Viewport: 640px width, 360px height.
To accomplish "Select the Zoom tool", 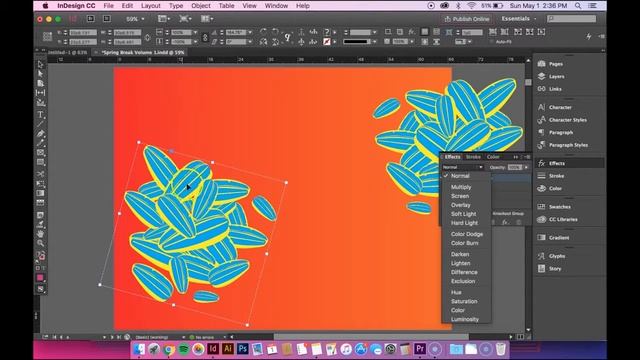I will (x=40, y=243).
